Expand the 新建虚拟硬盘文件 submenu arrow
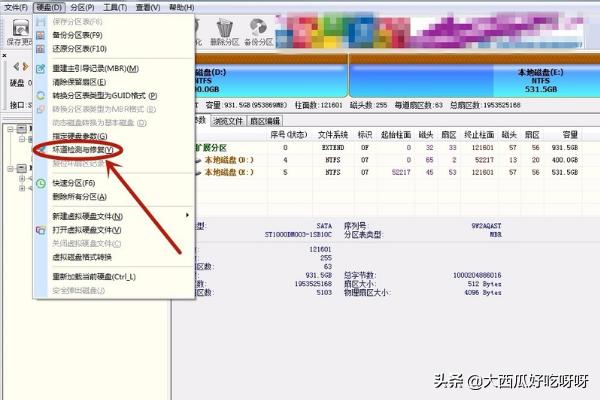 pyautogui.click(x=187, y=216)
